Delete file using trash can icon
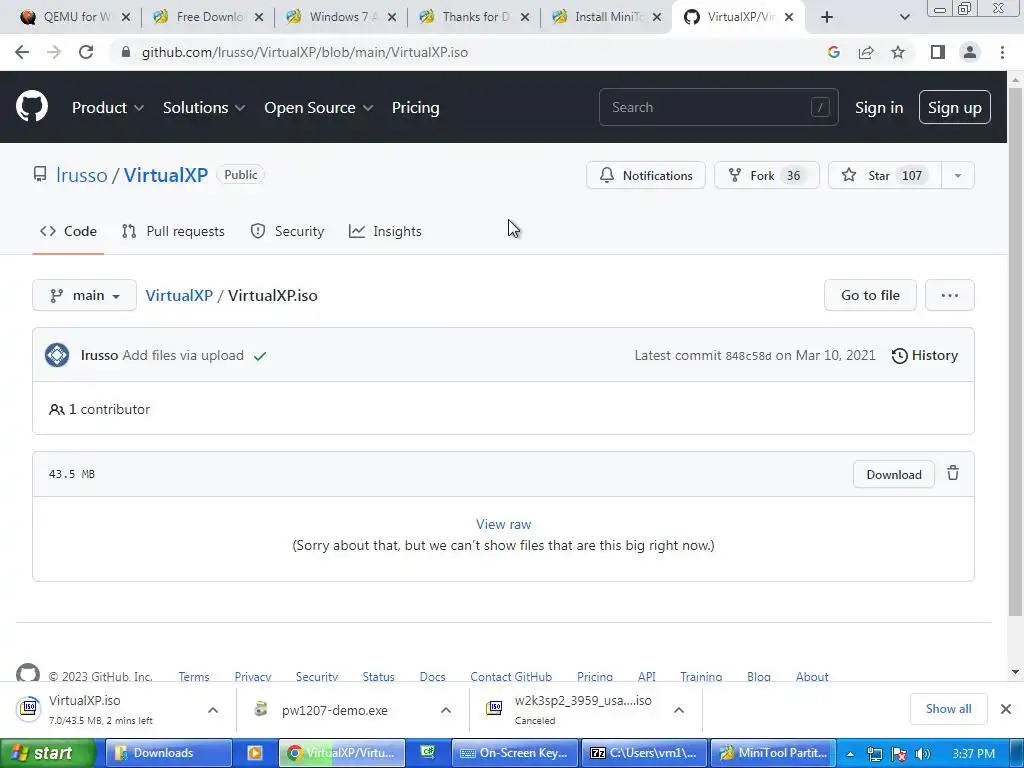This screenshot has height=768, width=1024. (x=953, y=473)
